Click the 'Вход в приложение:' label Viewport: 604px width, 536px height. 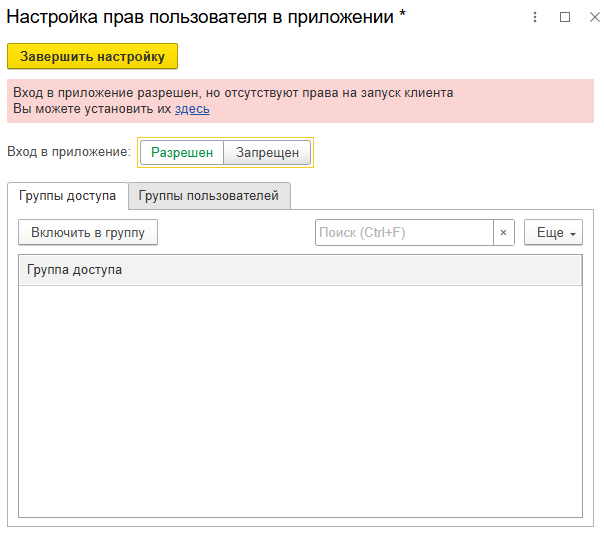69,152
